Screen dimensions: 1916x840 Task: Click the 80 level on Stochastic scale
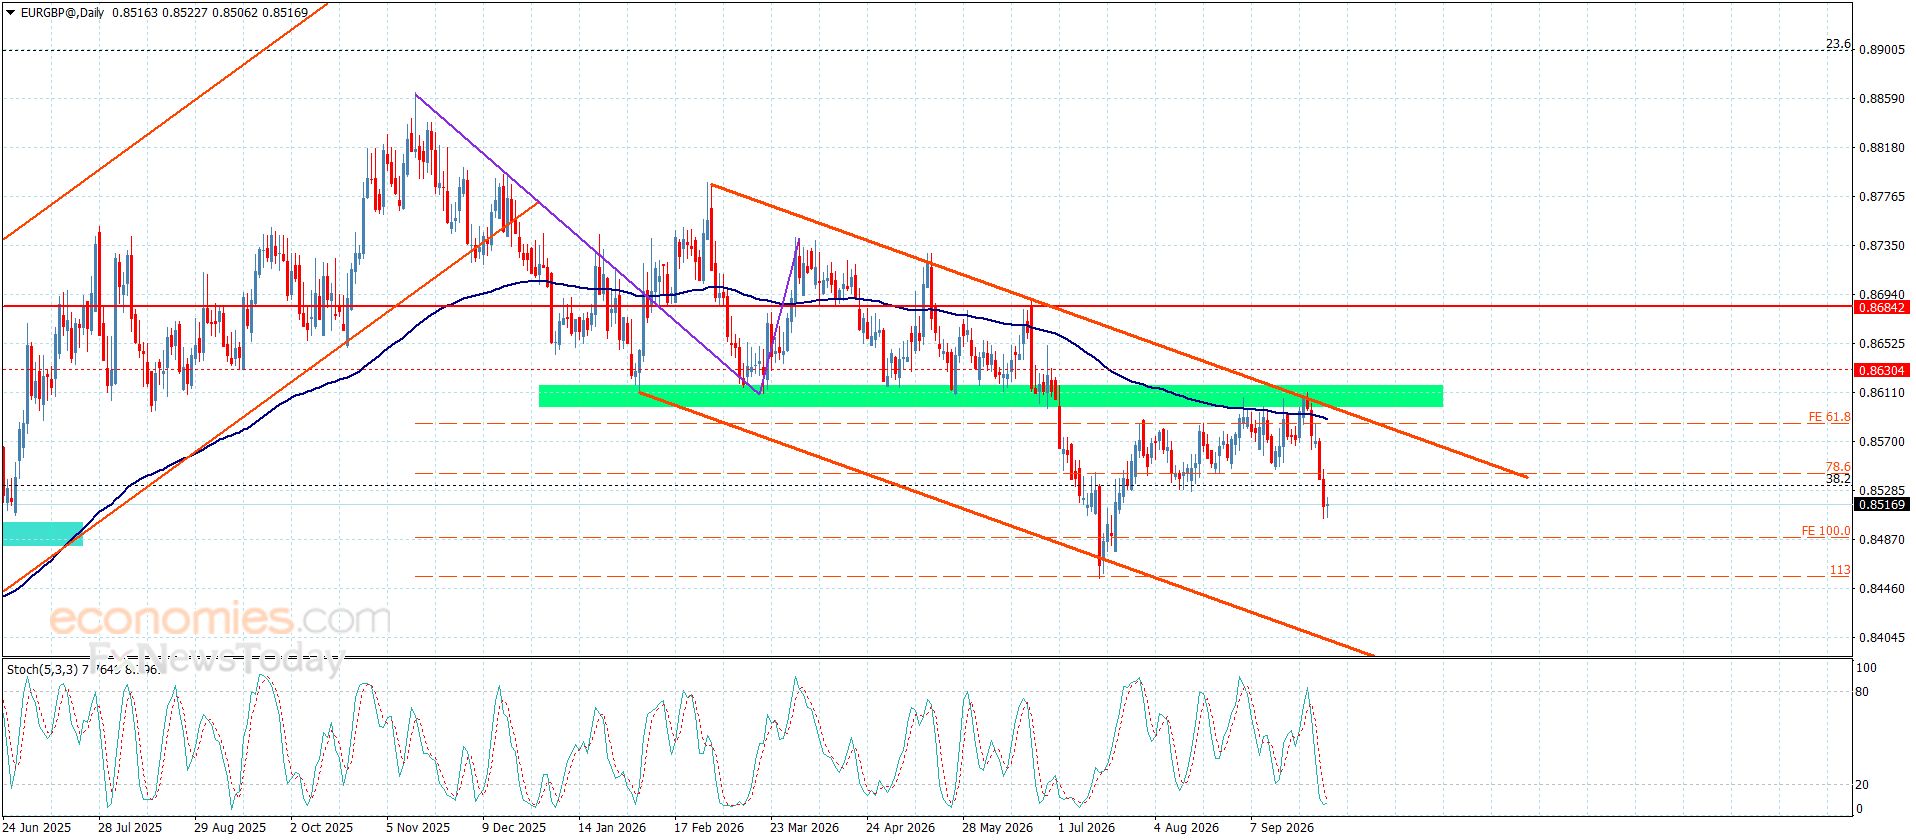pyautogui.click(x=1862, y=692)
